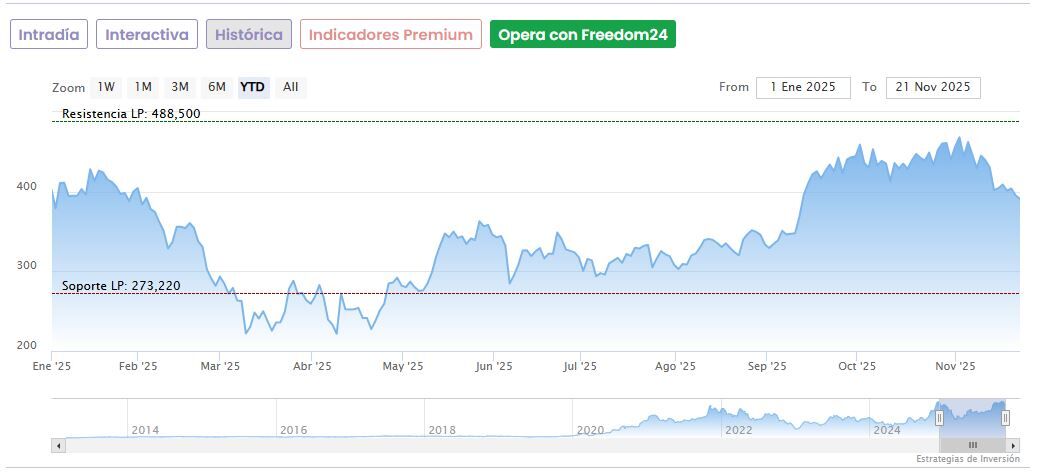Show the All time zoom range

pyautogui.click(x=290, y=87)
